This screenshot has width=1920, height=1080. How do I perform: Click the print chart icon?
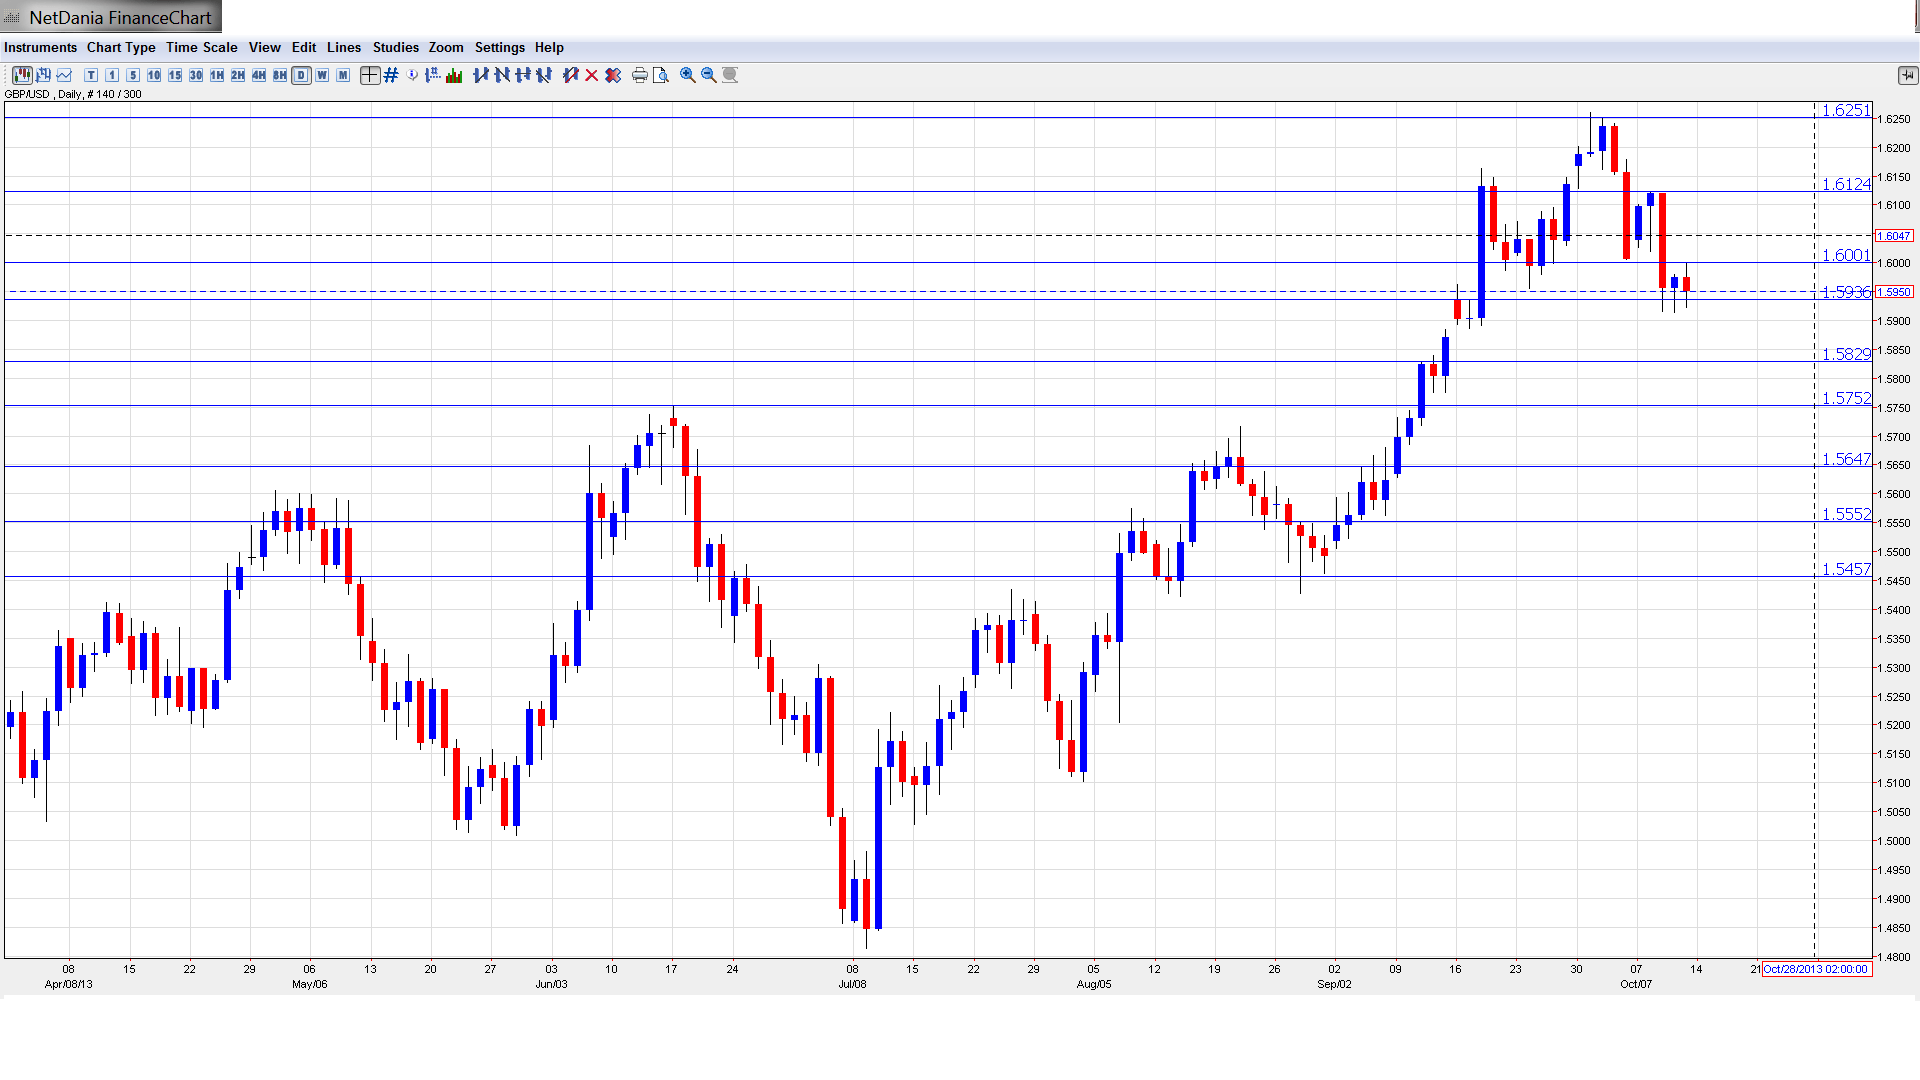click(x=640, y=75)
